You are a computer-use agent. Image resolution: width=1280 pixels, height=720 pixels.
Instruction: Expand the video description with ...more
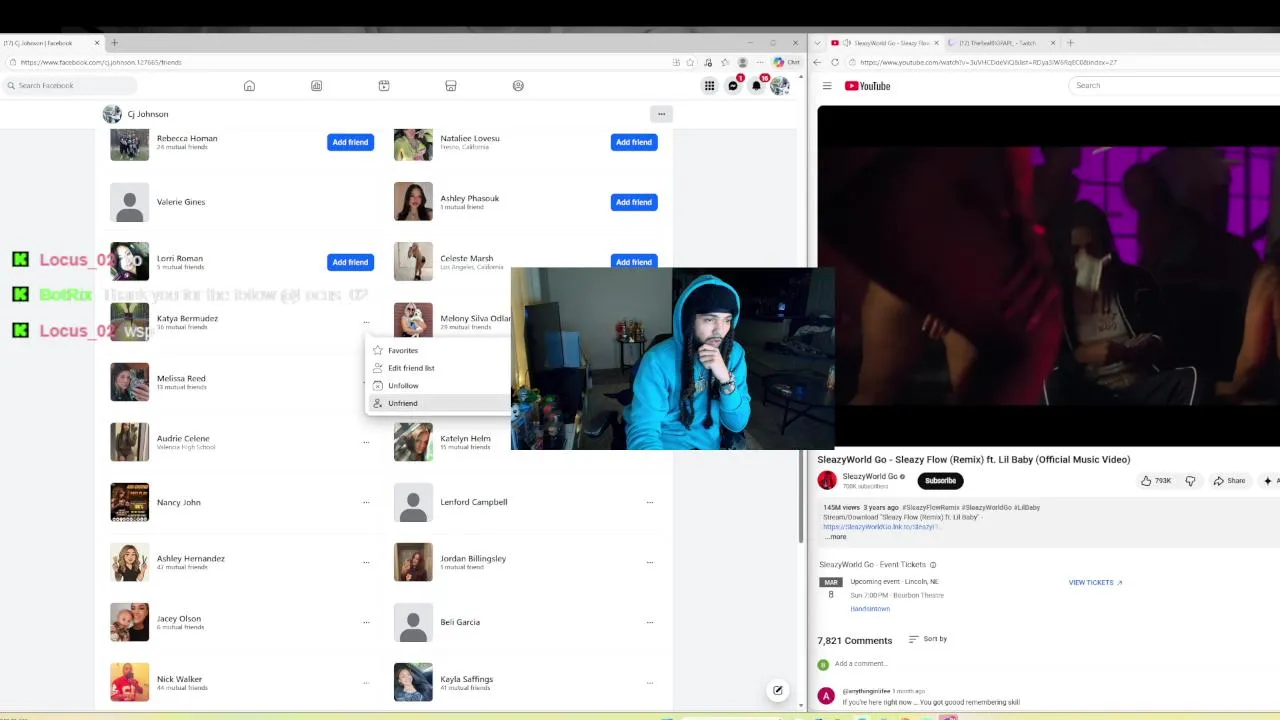pos(835,537)
